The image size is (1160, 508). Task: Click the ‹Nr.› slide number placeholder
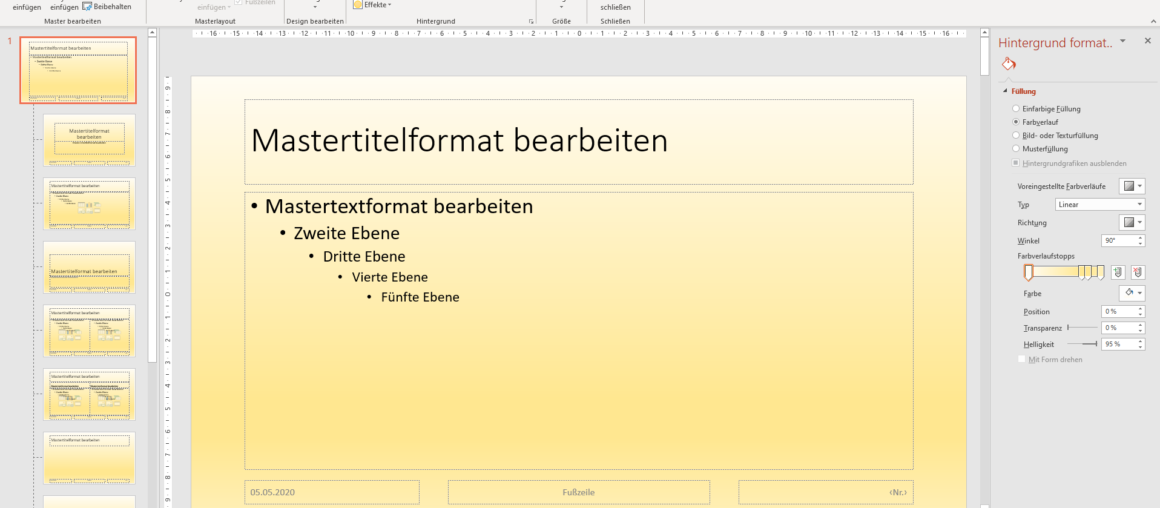[826, 492]
